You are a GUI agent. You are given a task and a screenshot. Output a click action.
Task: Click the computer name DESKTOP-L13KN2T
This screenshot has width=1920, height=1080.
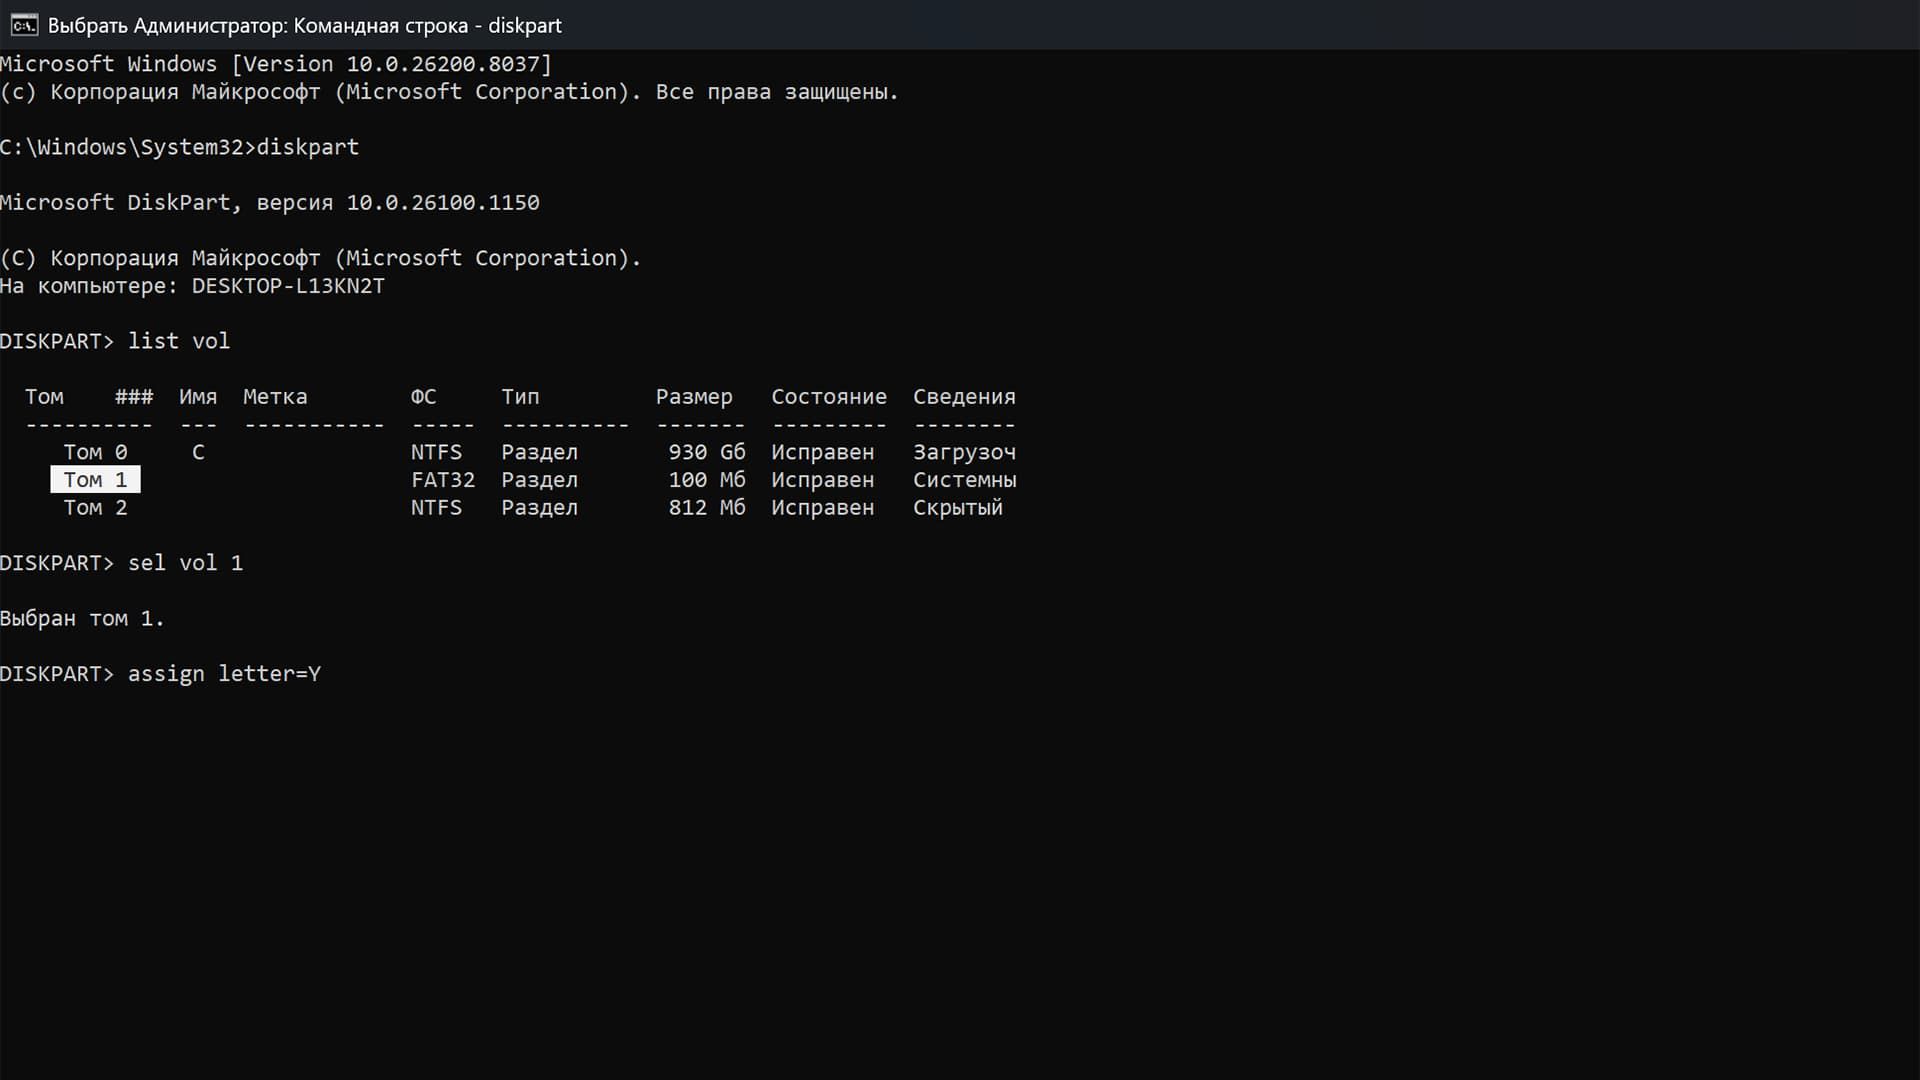click(x=288, y=286)
